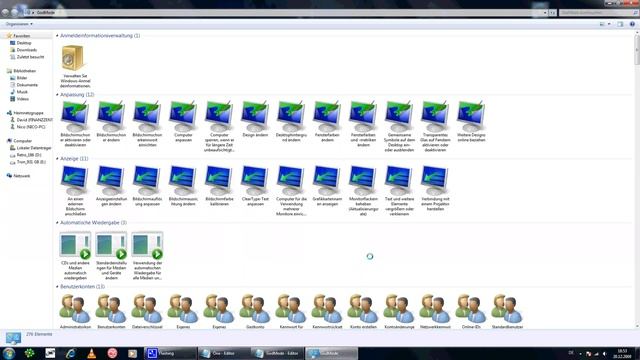
Task: Select Bibliotheken in the navigation pane
Action: [24, 71]
